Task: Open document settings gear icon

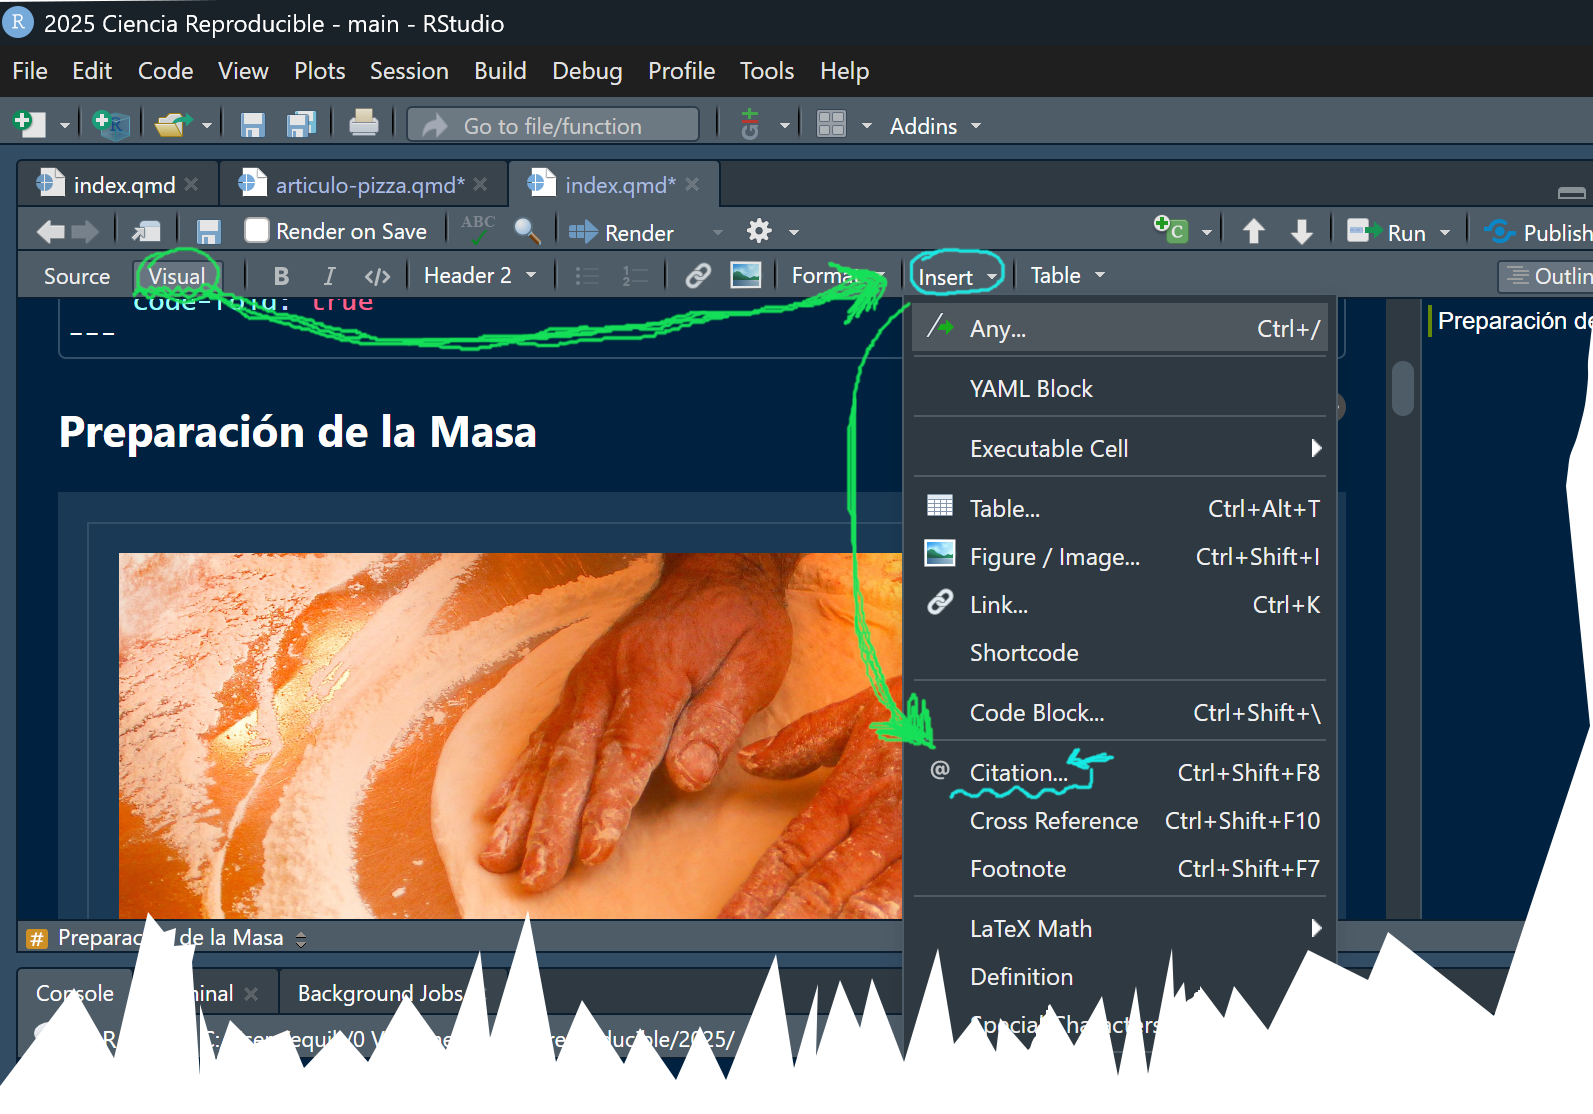Action: point(759,232)
